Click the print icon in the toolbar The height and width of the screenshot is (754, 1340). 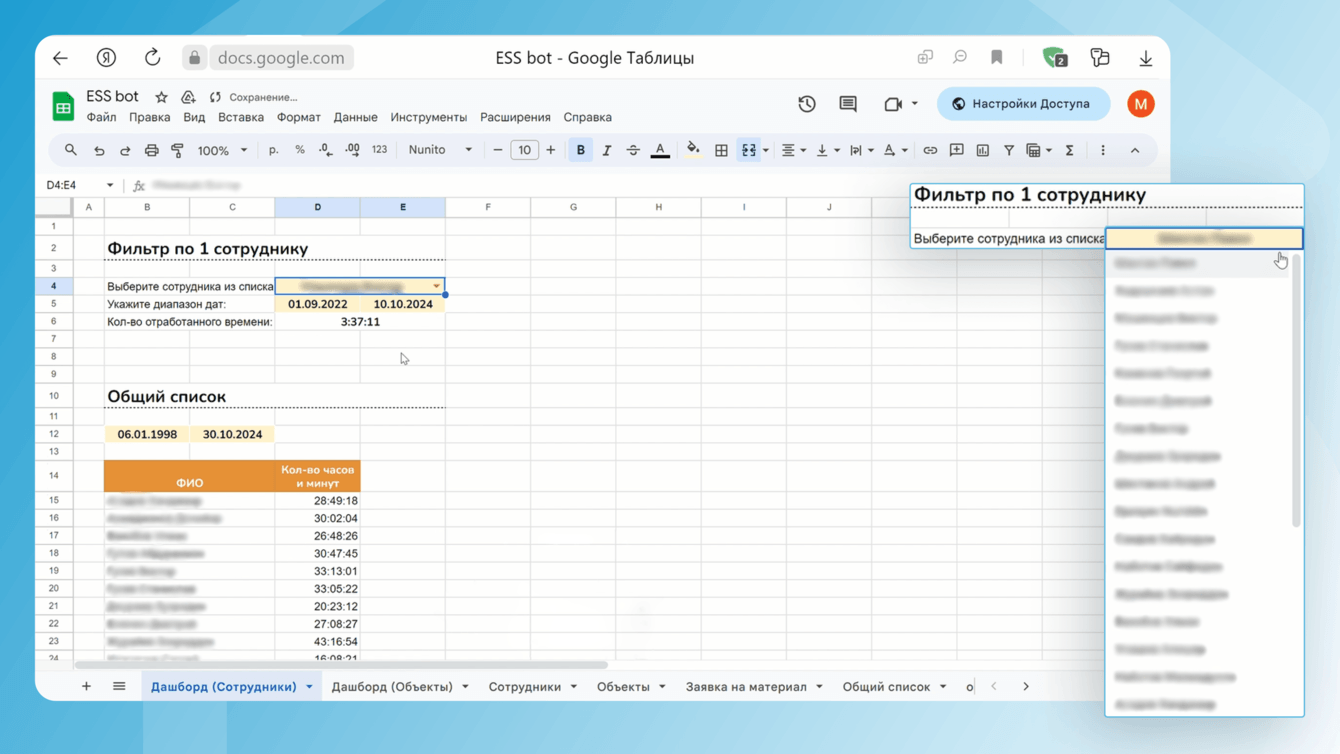[151, 150]
